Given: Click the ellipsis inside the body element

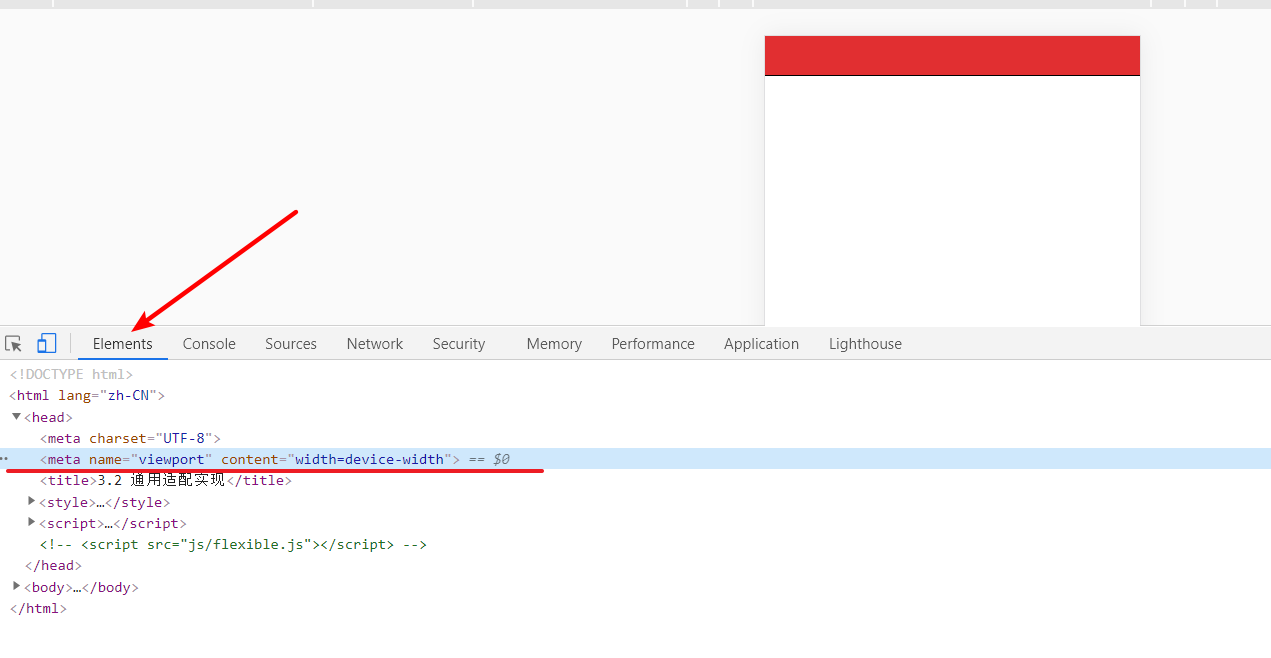Looking at the screenshot, I should [x=77, y=587].
